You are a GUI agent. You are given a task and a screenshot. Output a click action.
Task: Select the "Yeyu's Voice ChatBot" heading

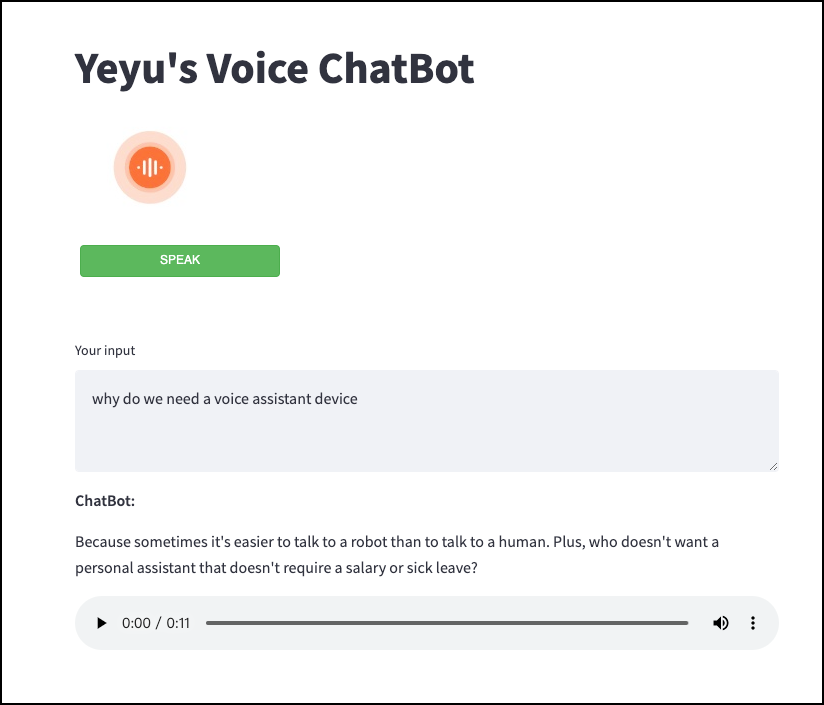coord(274,69)
